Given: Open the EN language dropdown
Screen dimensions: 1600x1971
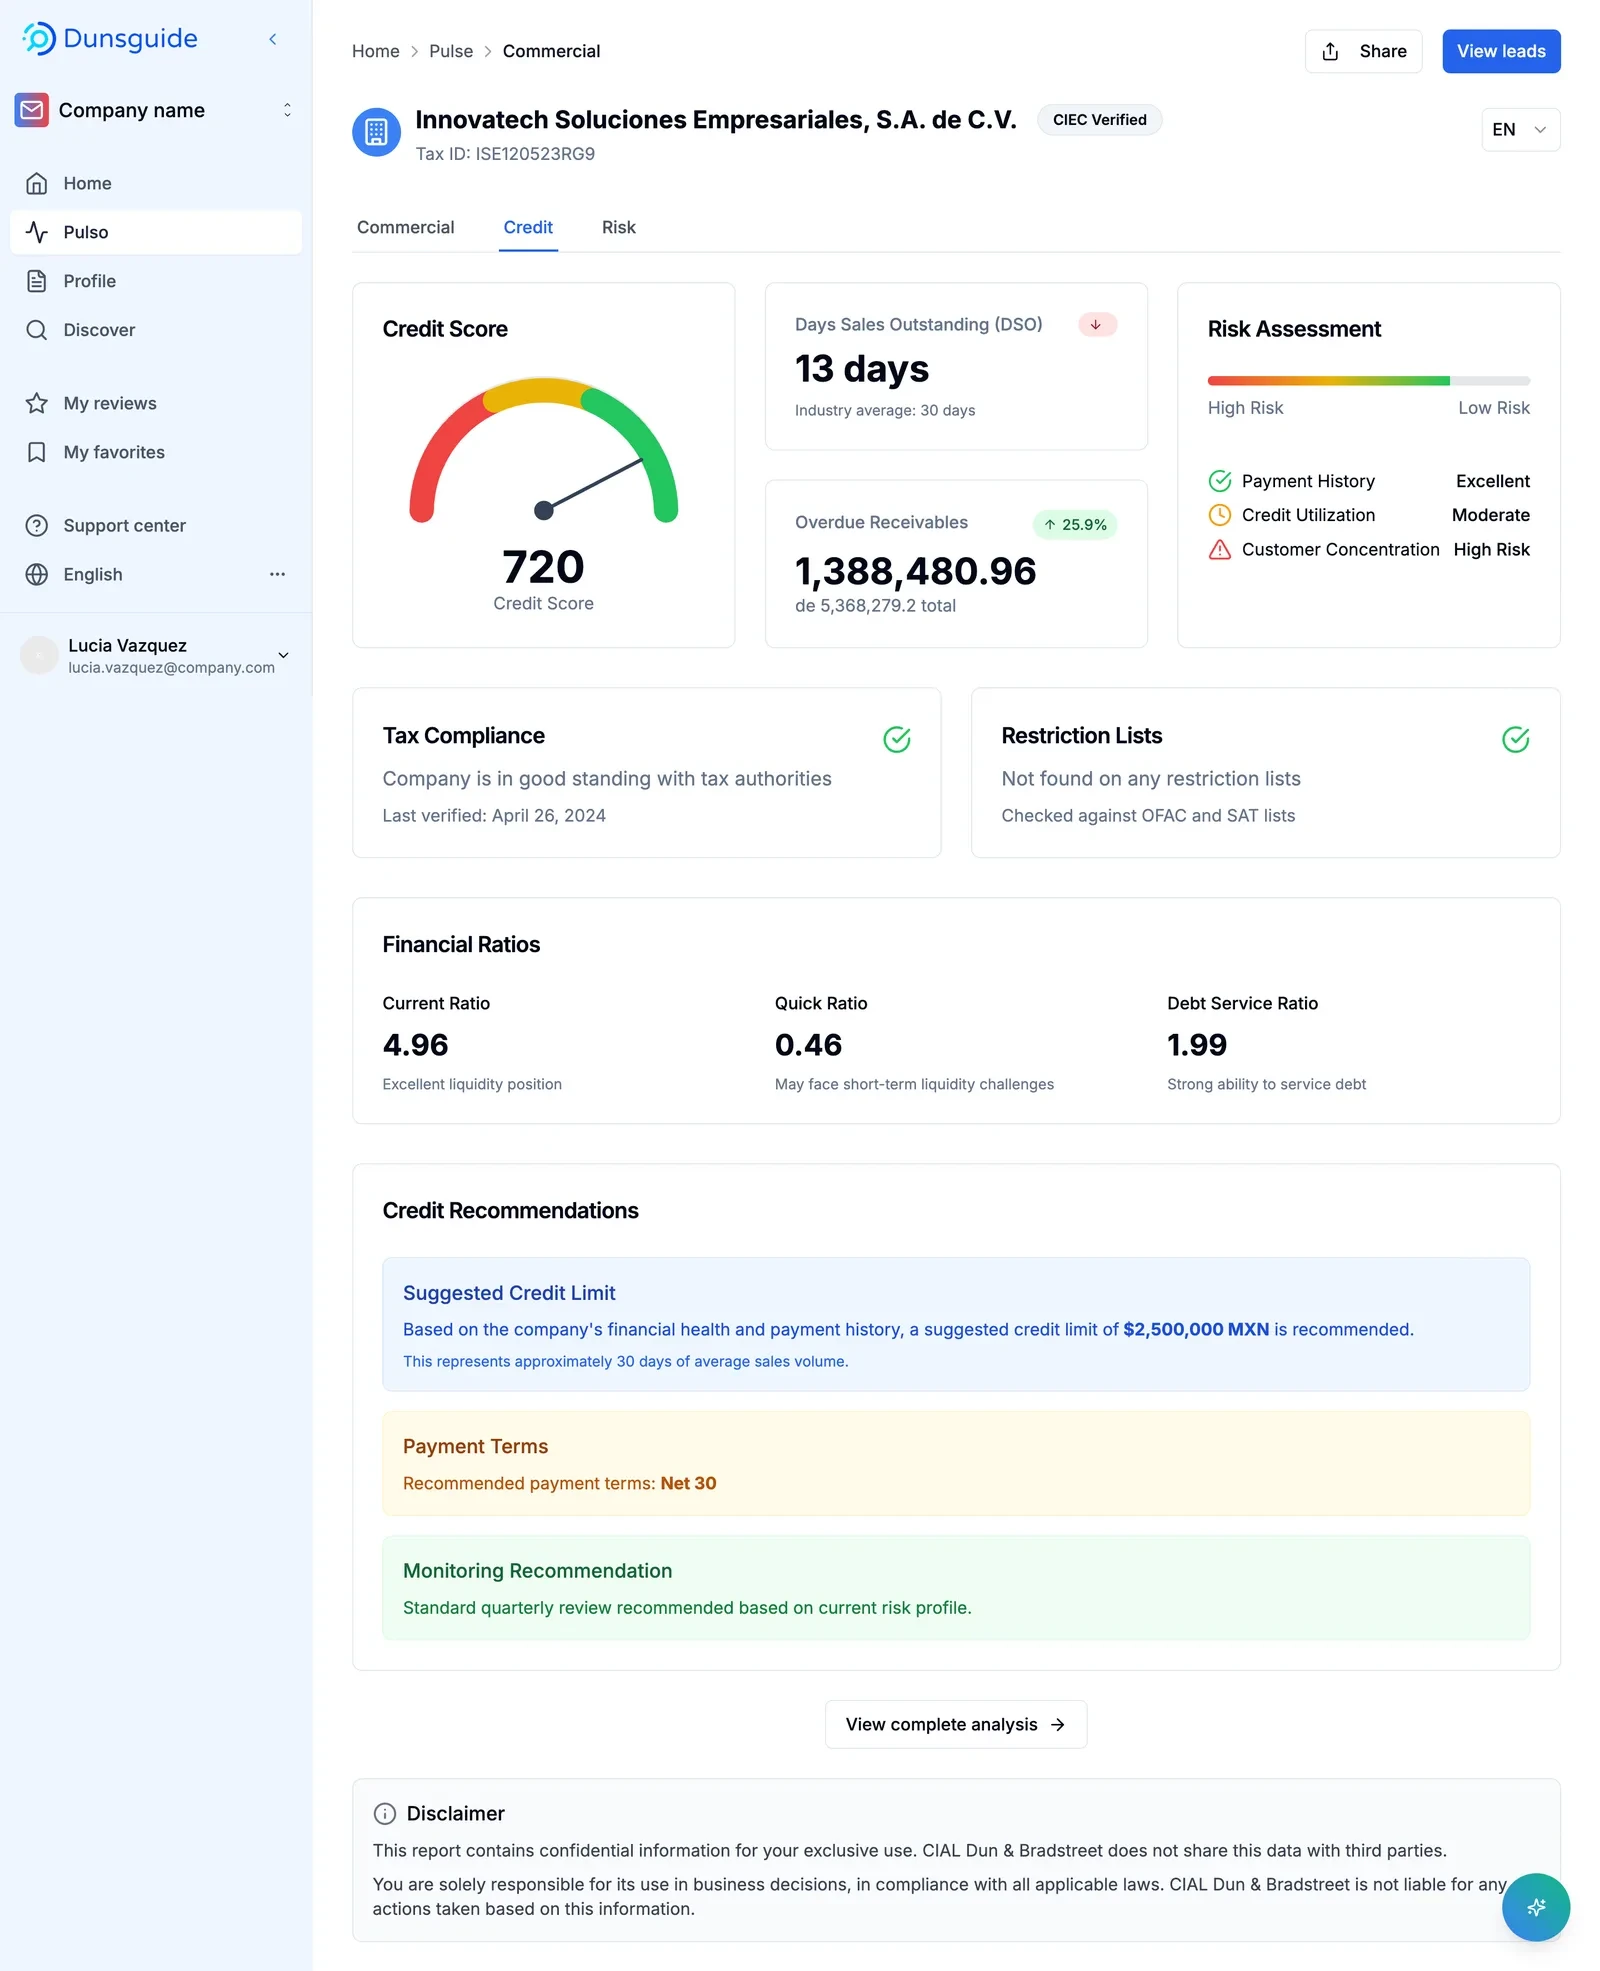Looking at the screenshot, I should tap(1520, 130).
